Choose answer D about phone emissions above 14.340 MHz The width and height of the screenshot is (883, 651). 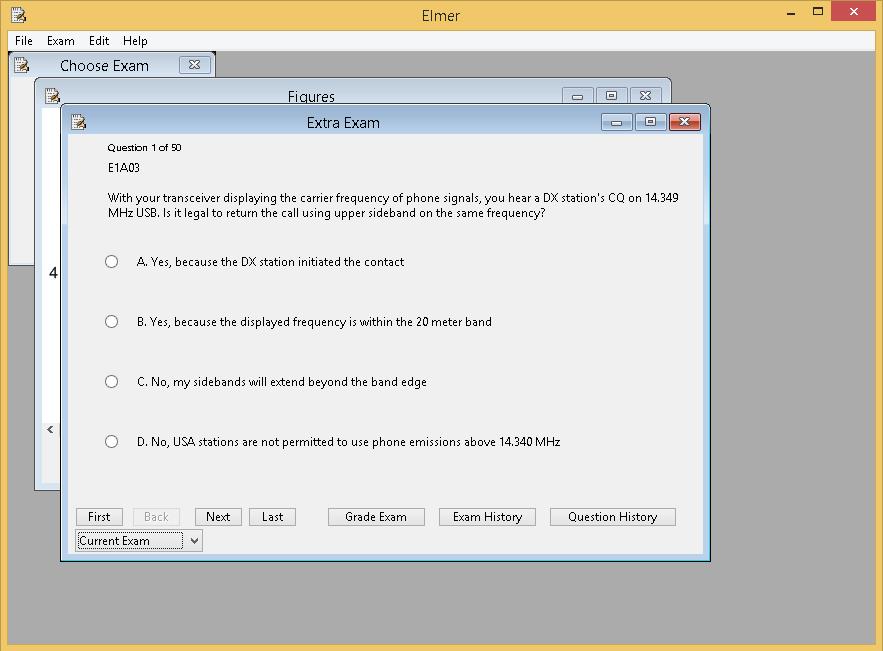pyautogui.click(x=111, y=440)
